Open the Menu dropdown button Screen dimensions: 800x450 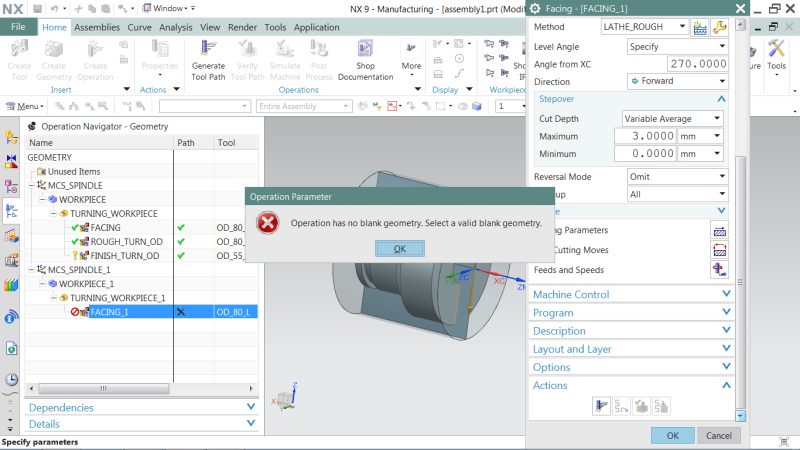(24, 106)
